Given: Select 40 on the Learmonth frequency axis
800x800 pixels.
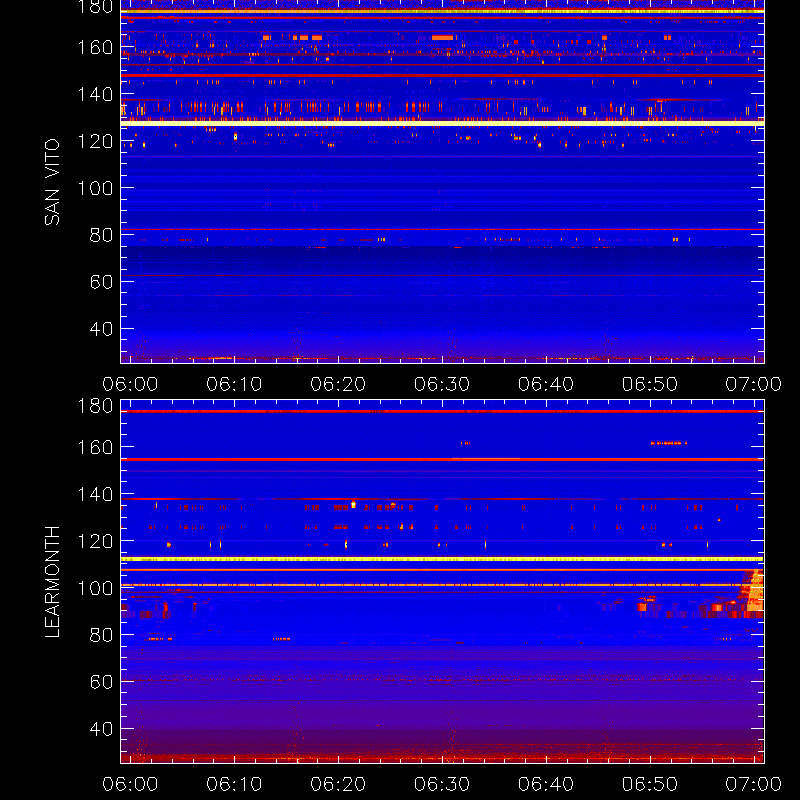Looking at the screenshot, I should [101, 729].
